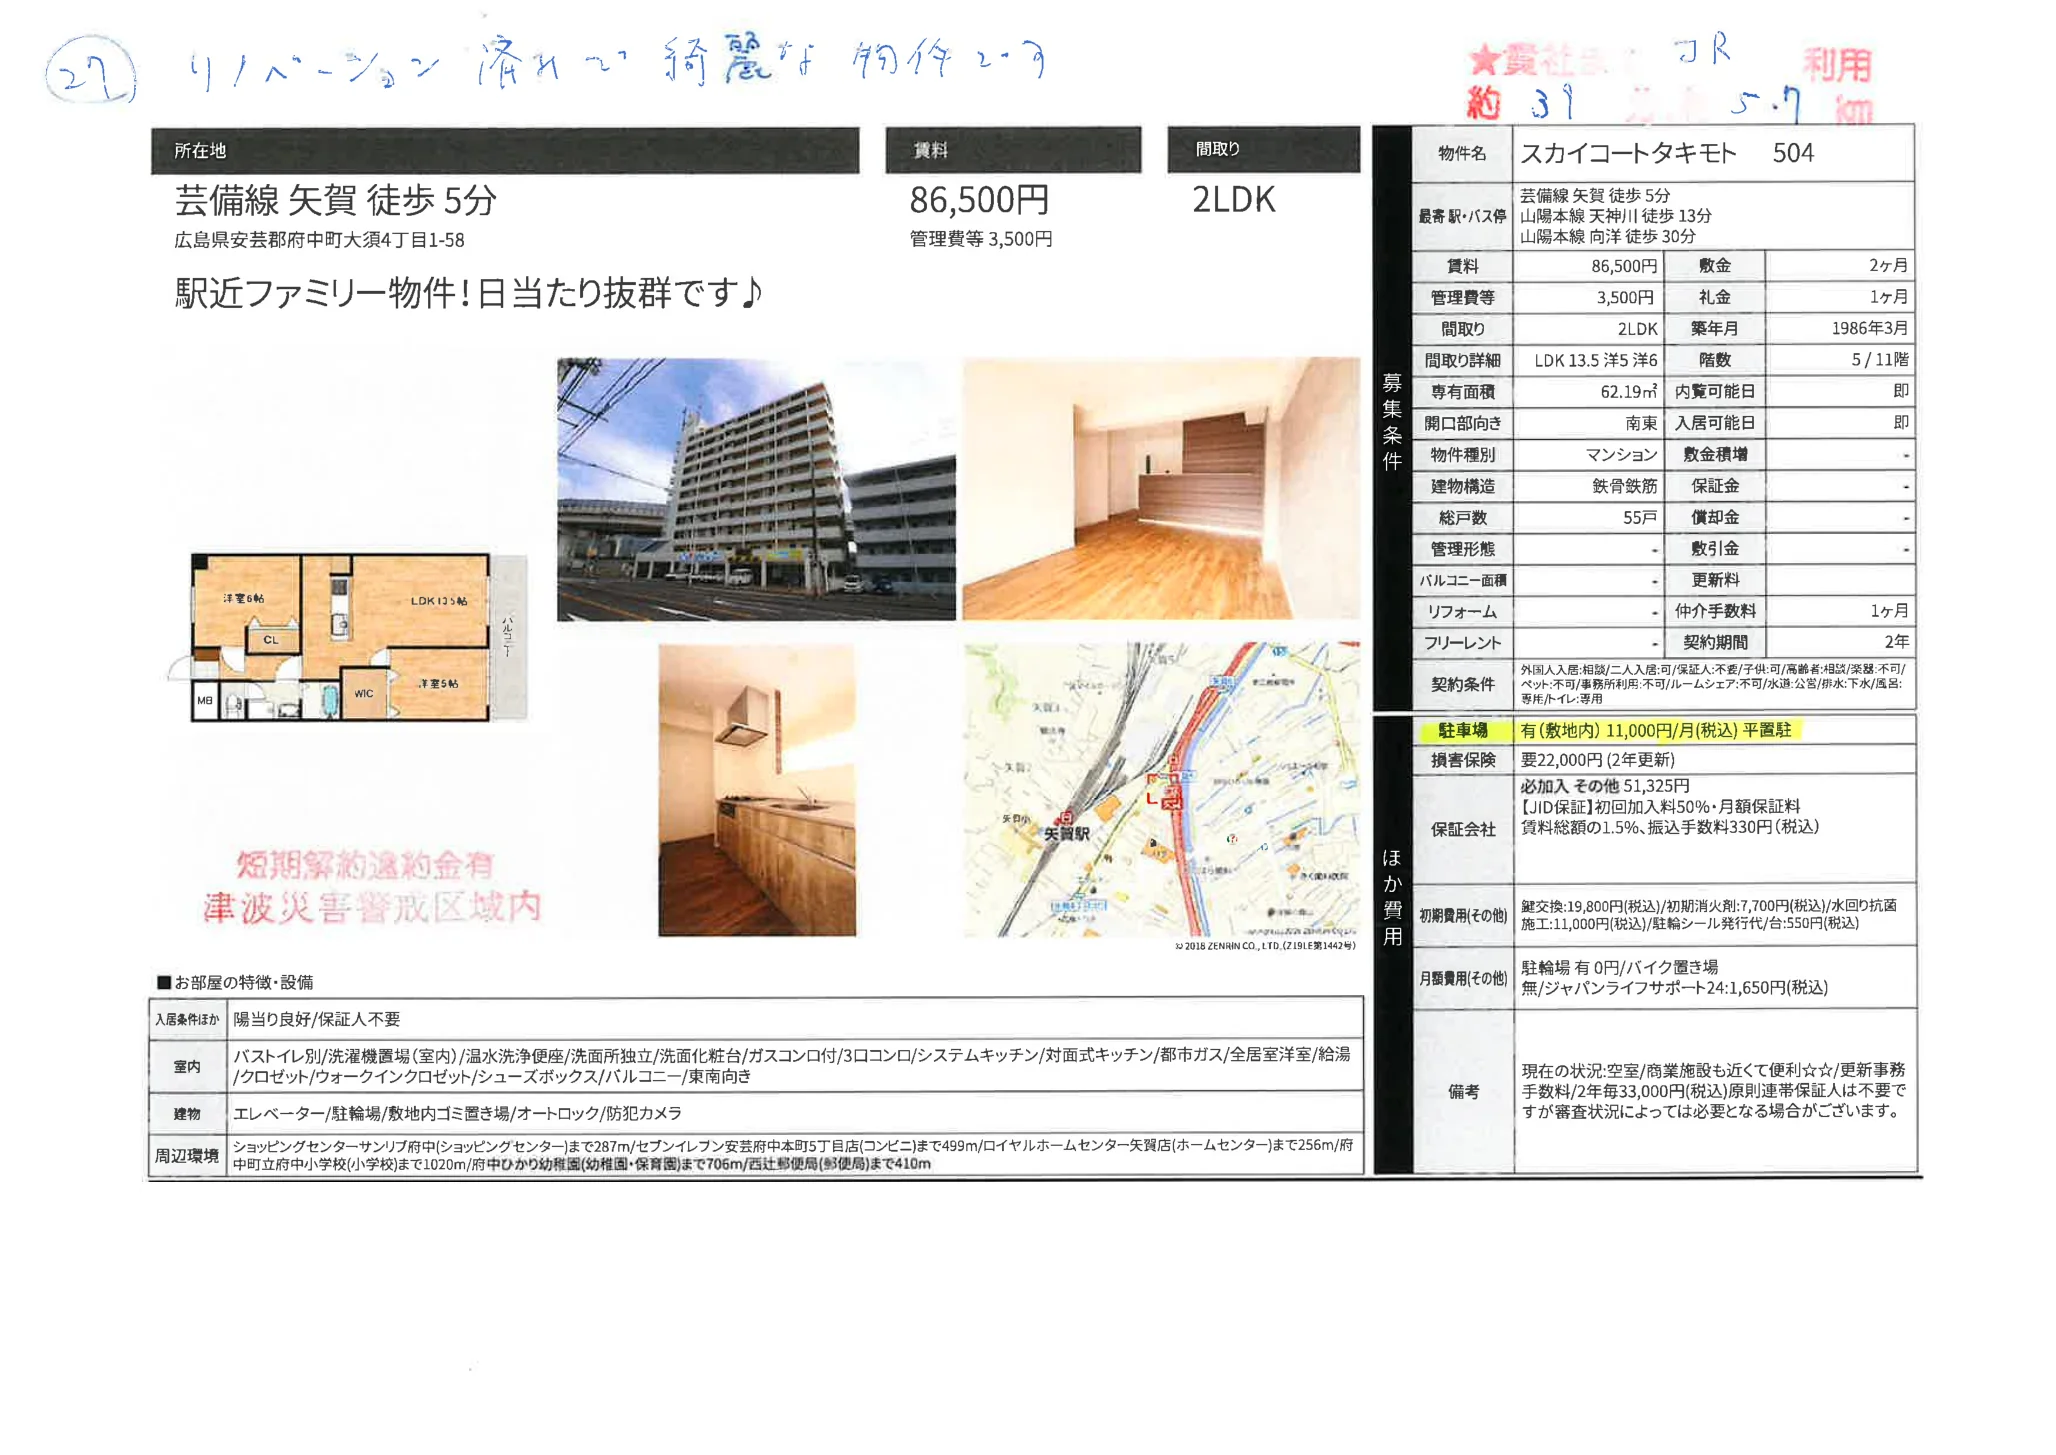This screenshot has height=1455, width=2056.
Task: Click the 室内 equipment list row
Action: pos(756,1066)
